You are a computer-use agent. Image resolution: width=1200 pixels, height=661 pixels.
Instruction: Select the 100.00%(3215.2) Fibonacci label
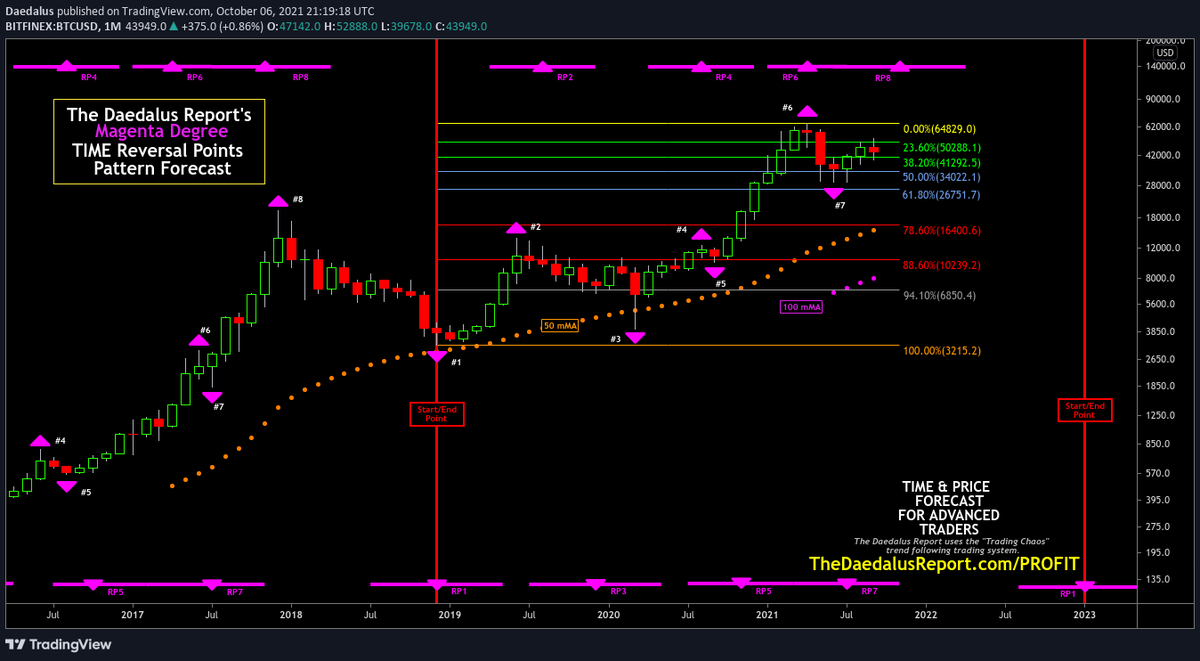[x=943, y=351]
